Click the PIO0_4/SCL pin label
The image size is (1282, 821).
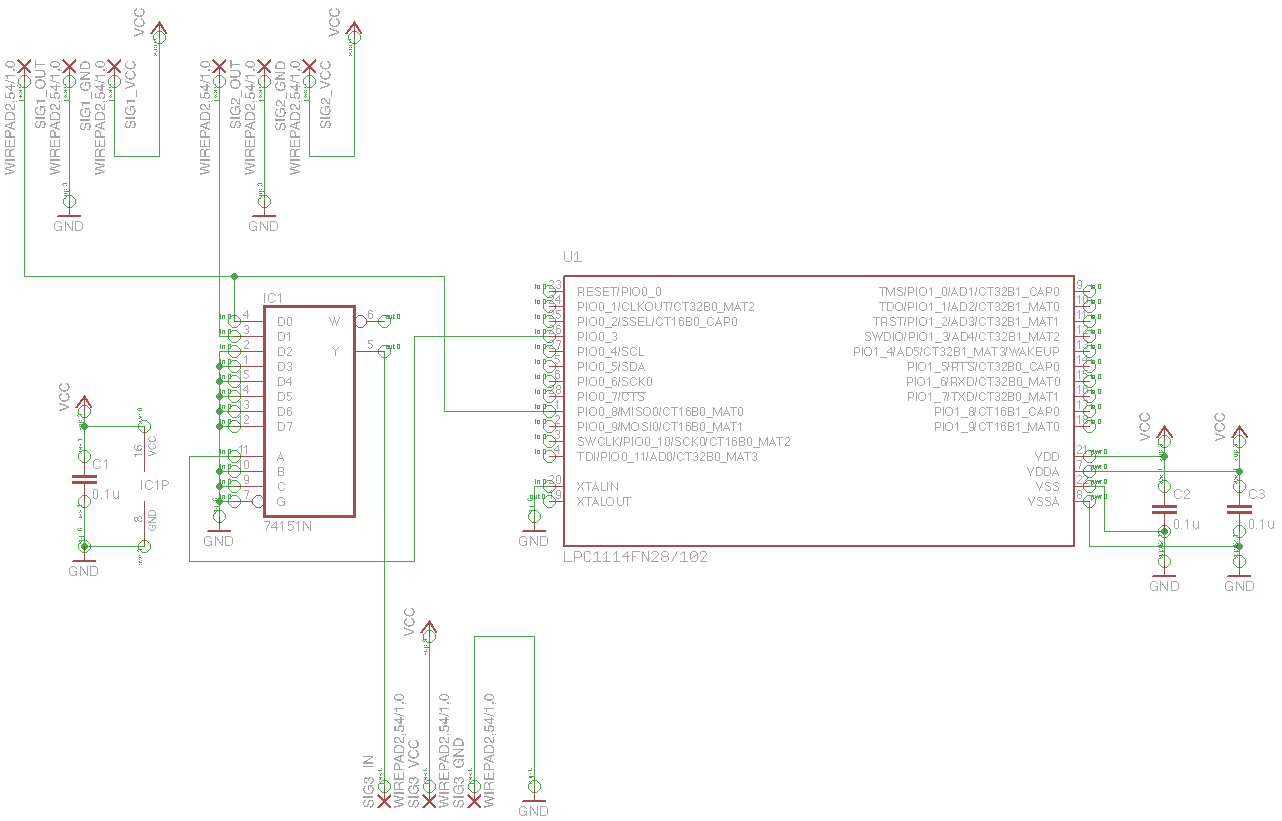click(x=611, y=352)
